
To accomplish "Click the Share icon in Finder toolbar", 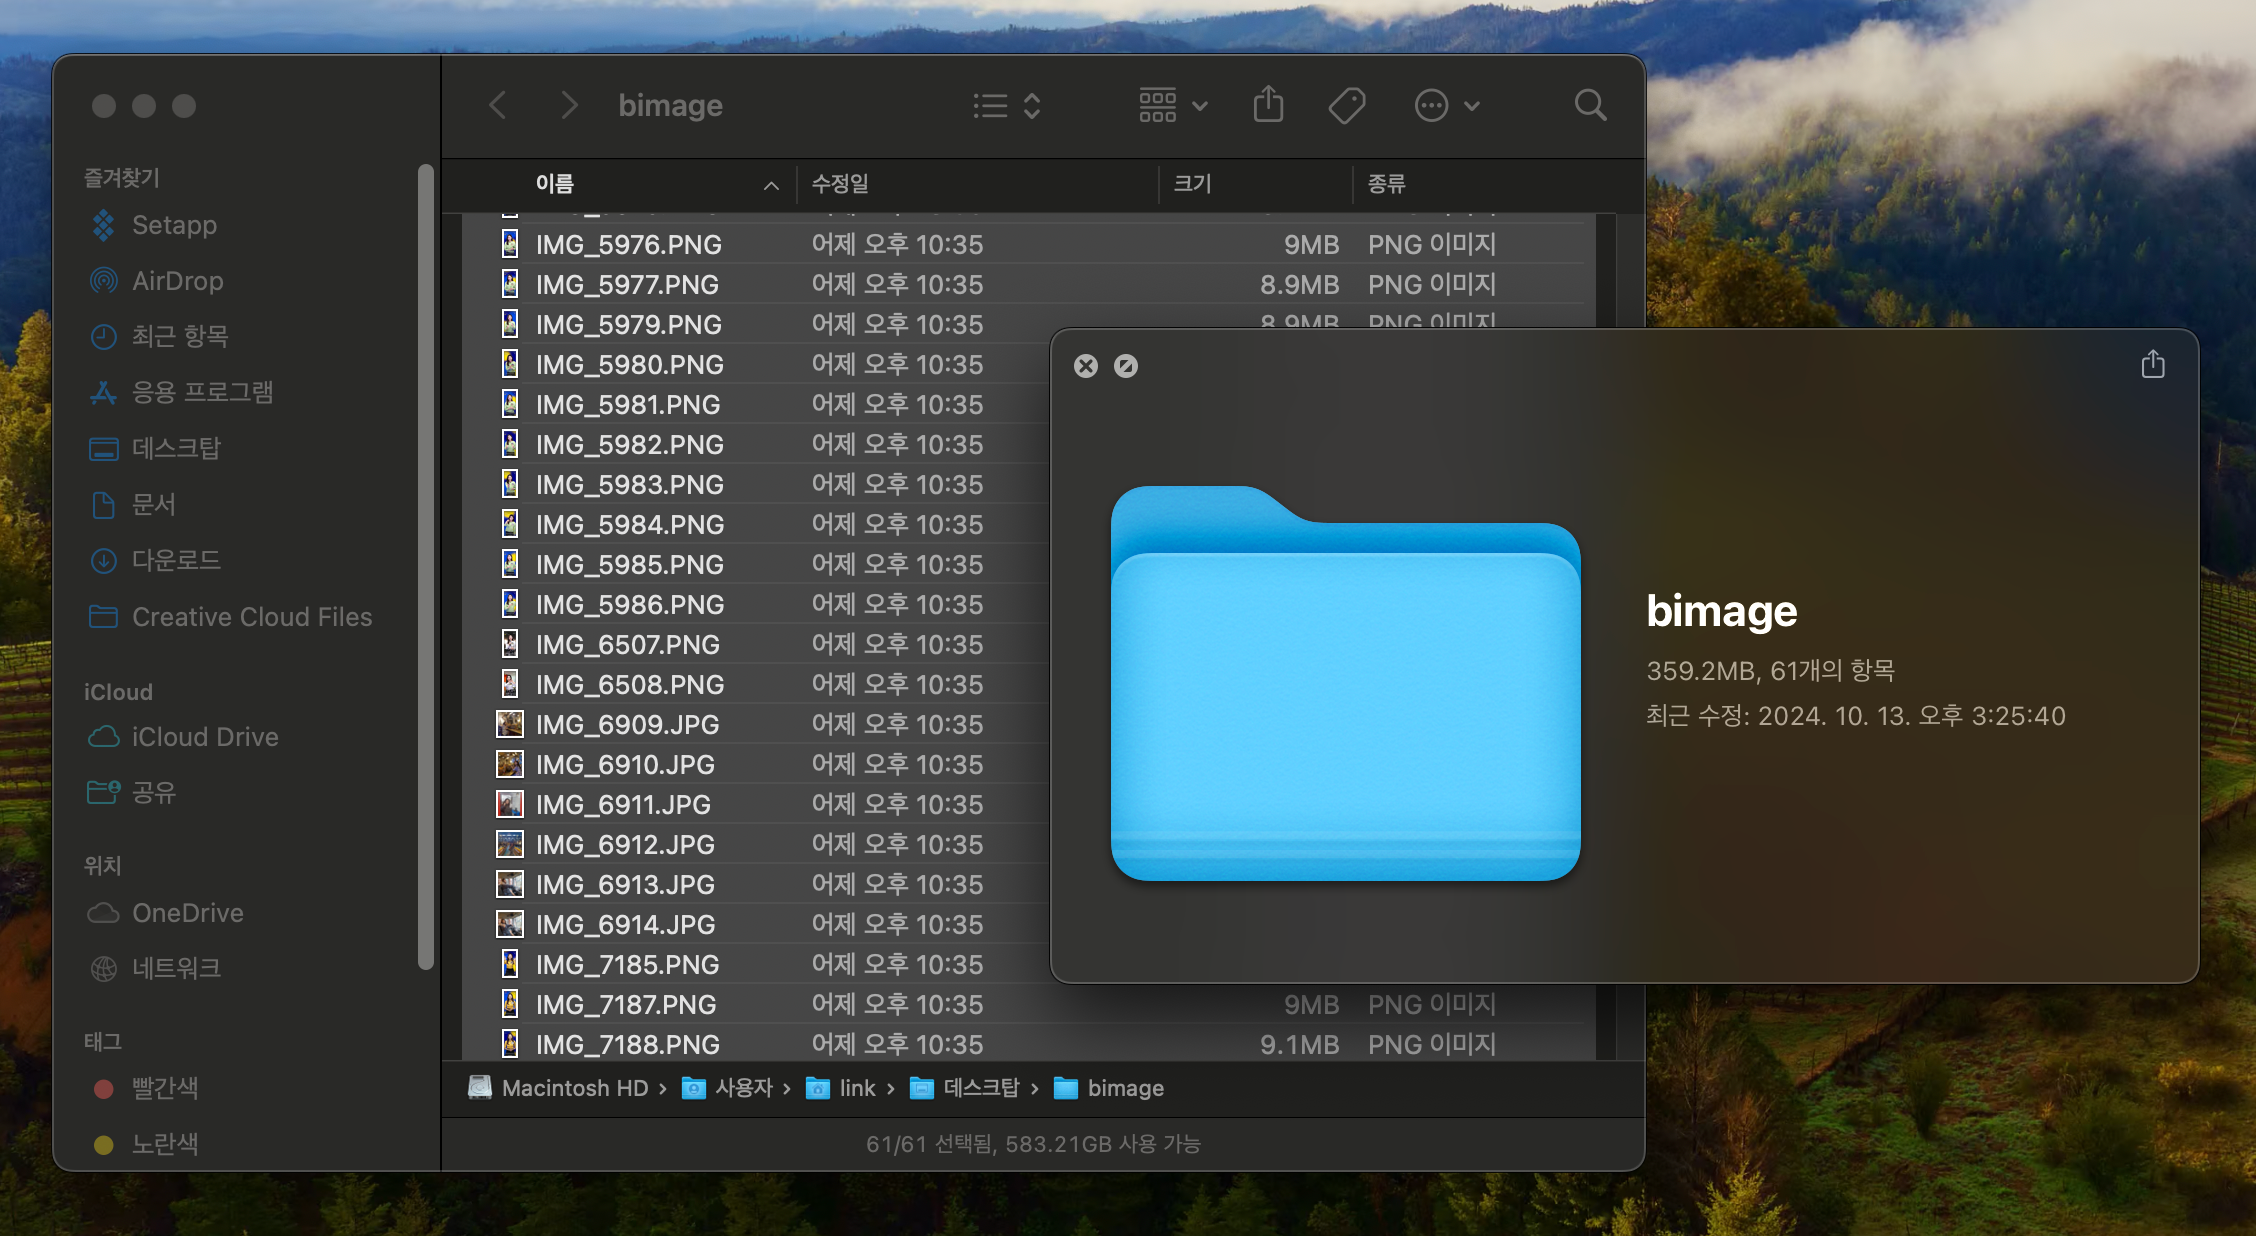I will coord(1268,105).
